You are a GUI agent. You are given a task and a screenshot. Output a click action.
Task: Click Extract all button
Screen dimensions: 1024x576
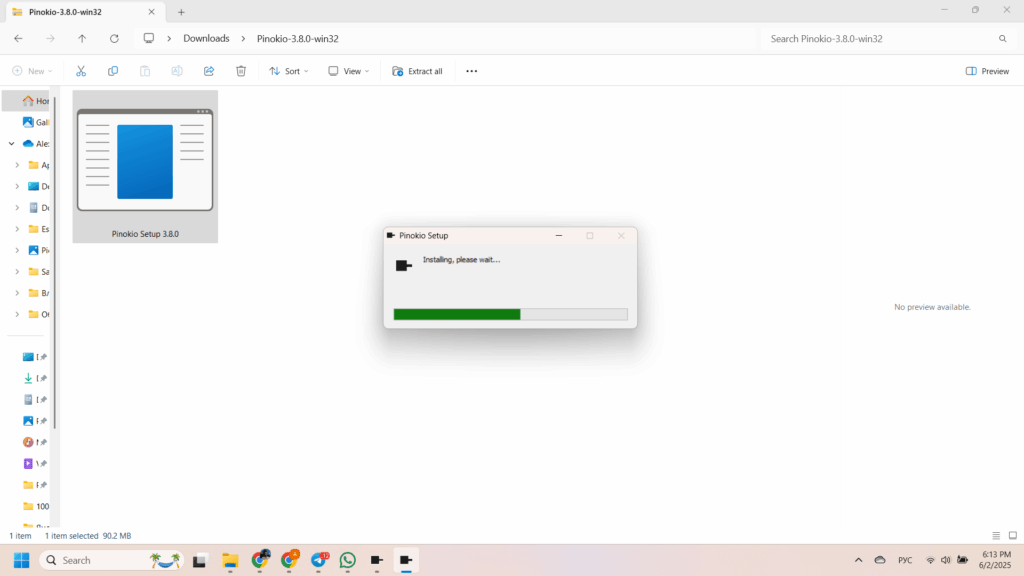417,71
